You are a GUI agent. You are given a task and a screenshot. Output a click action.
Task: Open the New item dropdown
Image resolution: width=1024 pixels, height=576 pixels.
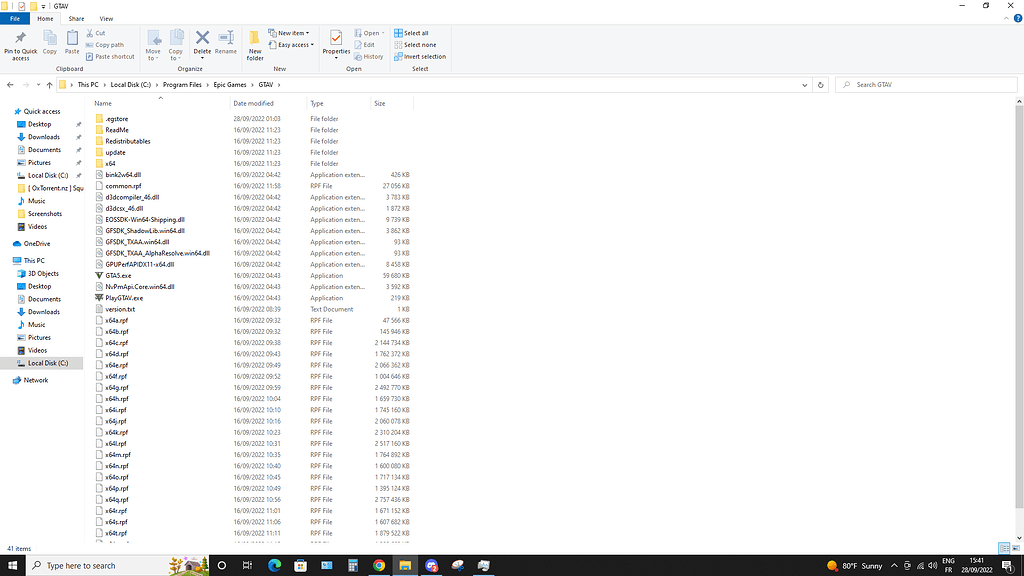[289, 32]
